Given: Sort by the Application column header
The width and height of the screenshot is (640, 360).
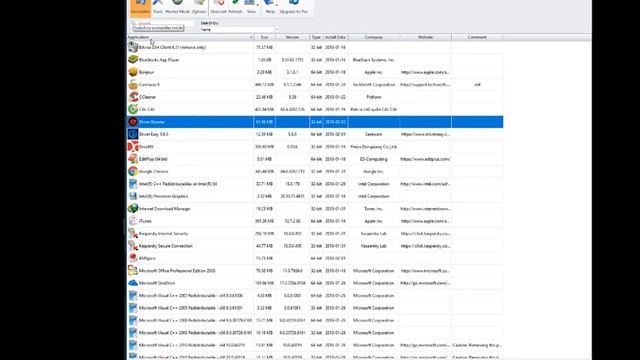Looking at the screenshot, I should point(190,37).
